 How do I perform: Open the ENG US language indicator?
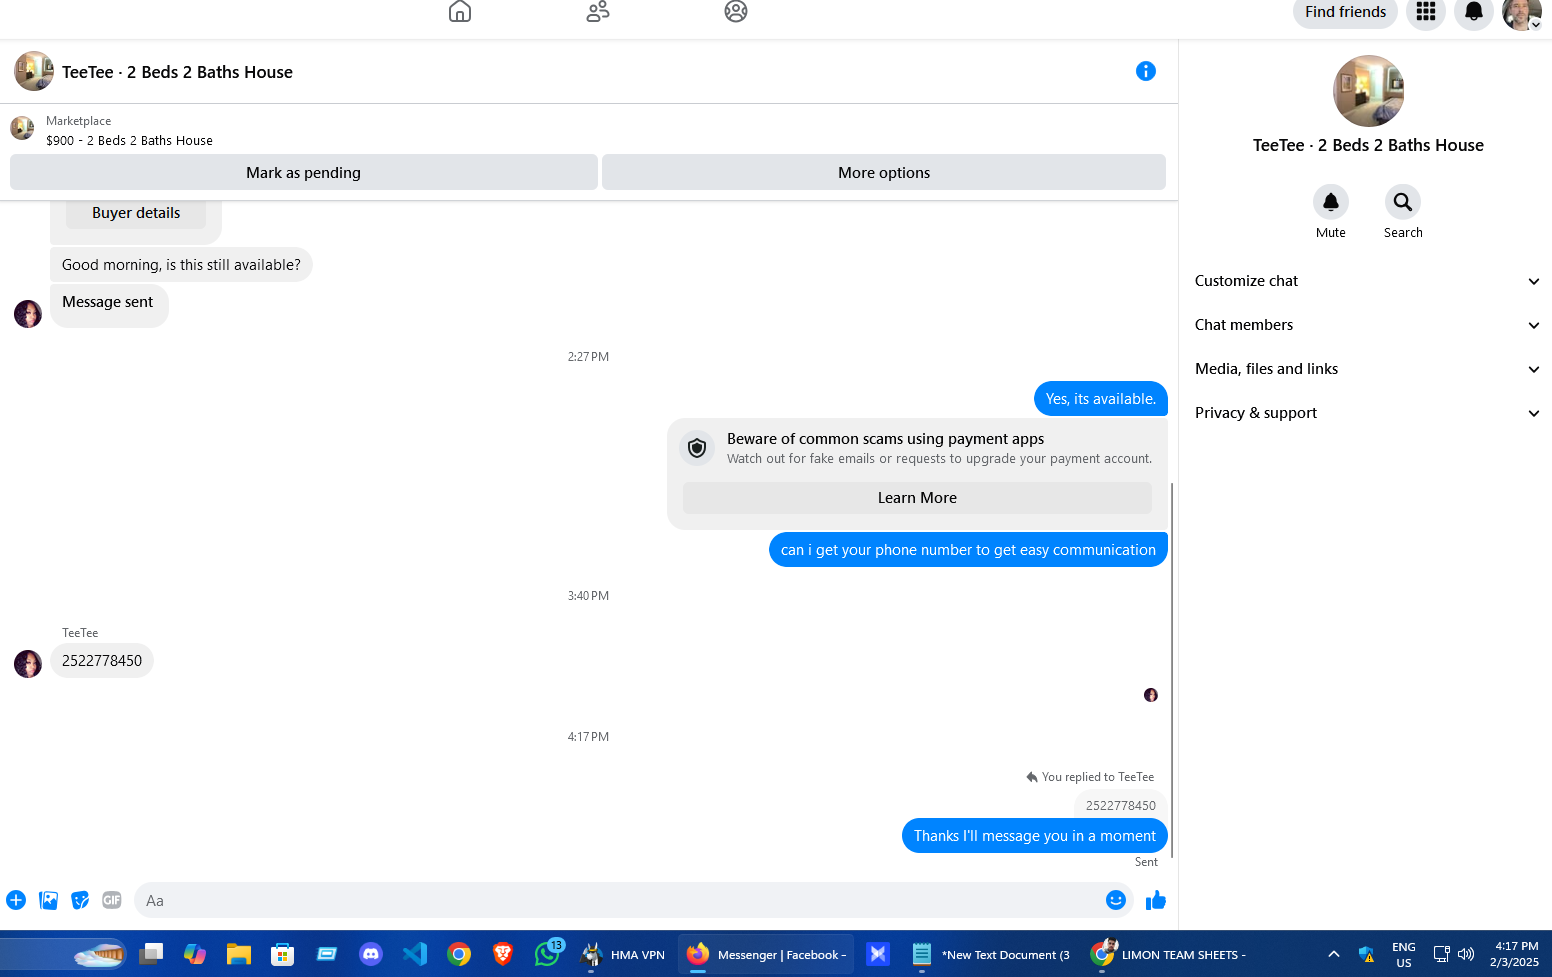pyautogui.click(x=1404, y=954)
